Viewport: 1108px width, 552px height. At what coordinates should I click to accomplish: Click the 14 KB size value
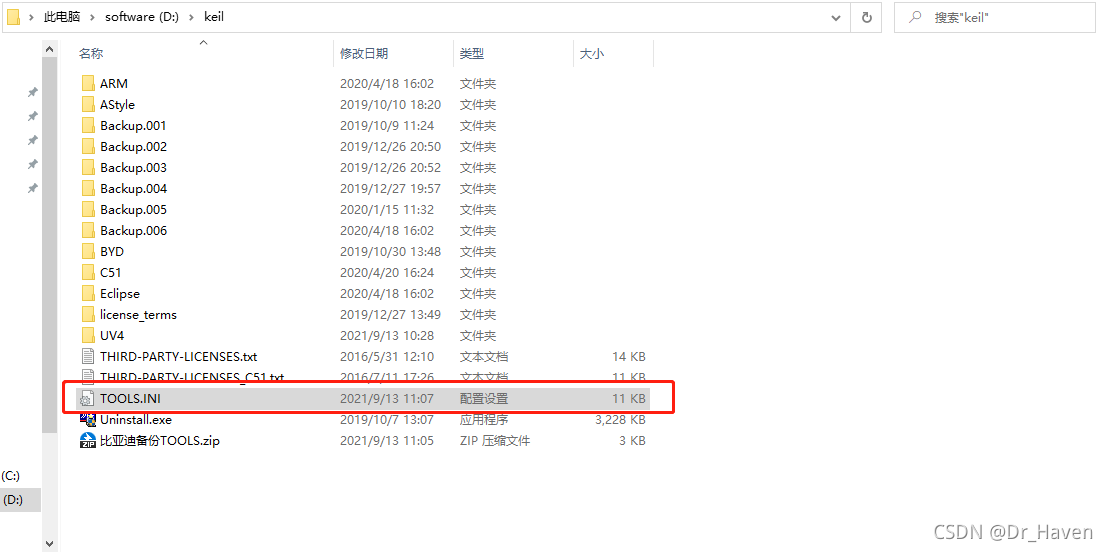click(x=628, y=357)
